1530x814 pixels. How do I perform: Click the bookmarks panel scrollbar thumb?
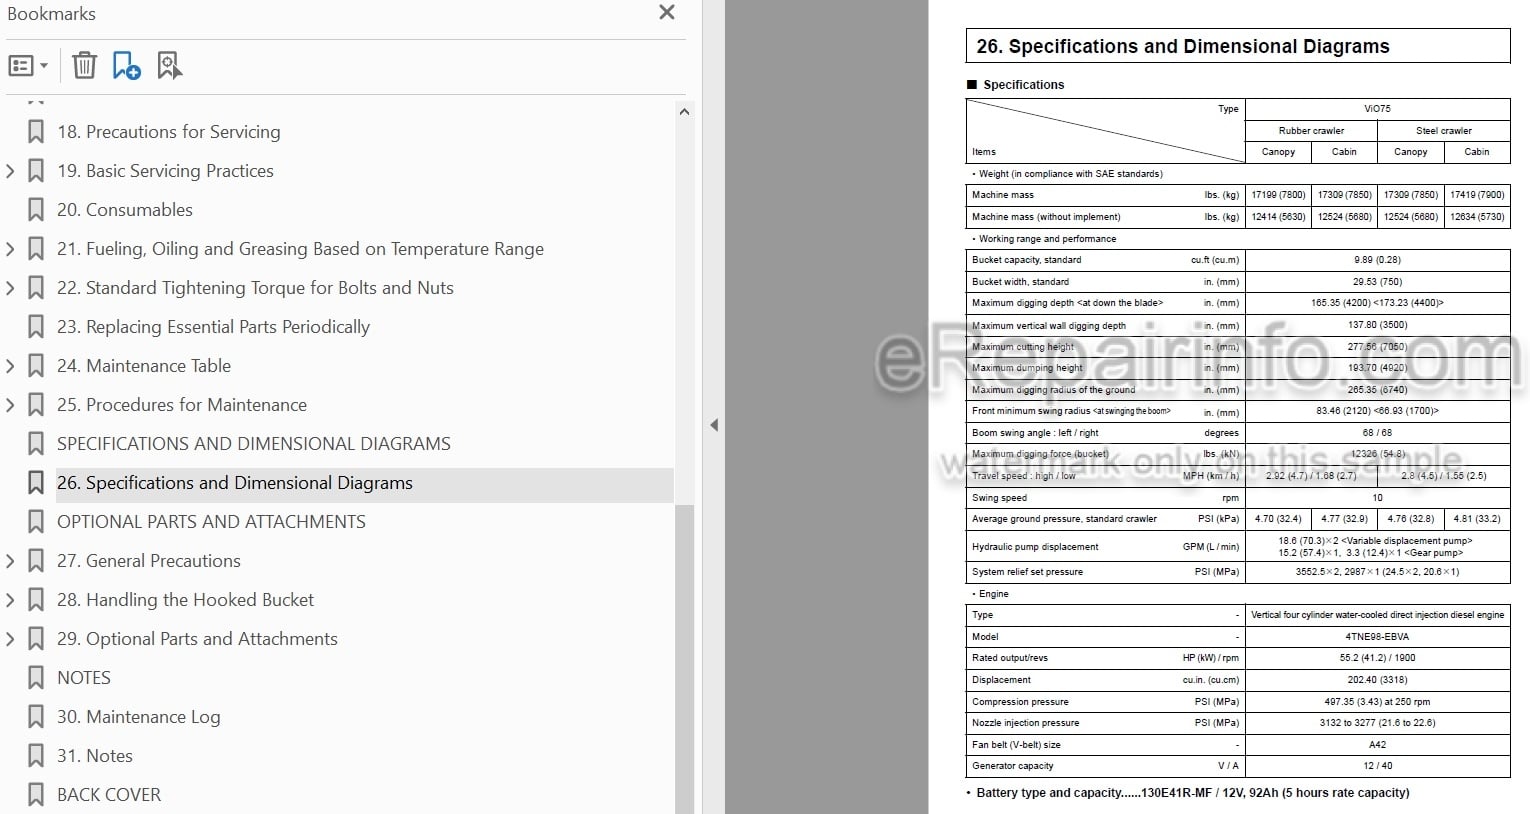pyautogui.click(x=684, y=658)
